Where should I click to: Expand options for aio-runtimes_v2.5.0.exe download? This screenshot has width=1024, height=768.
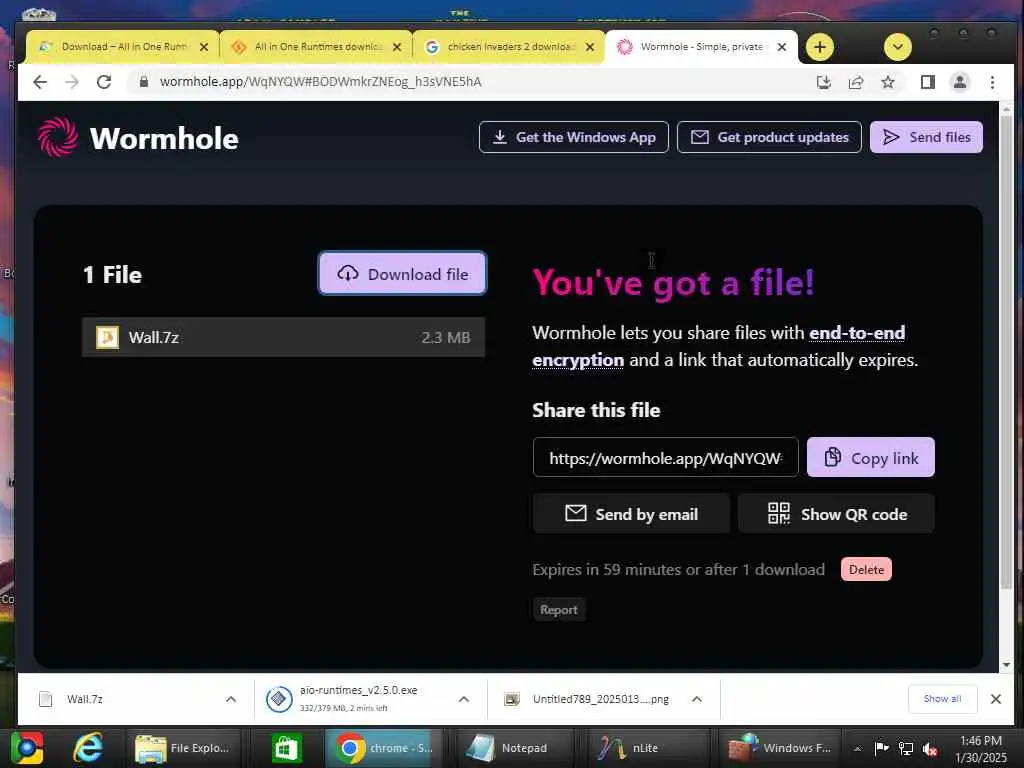[x=464, y=699]
